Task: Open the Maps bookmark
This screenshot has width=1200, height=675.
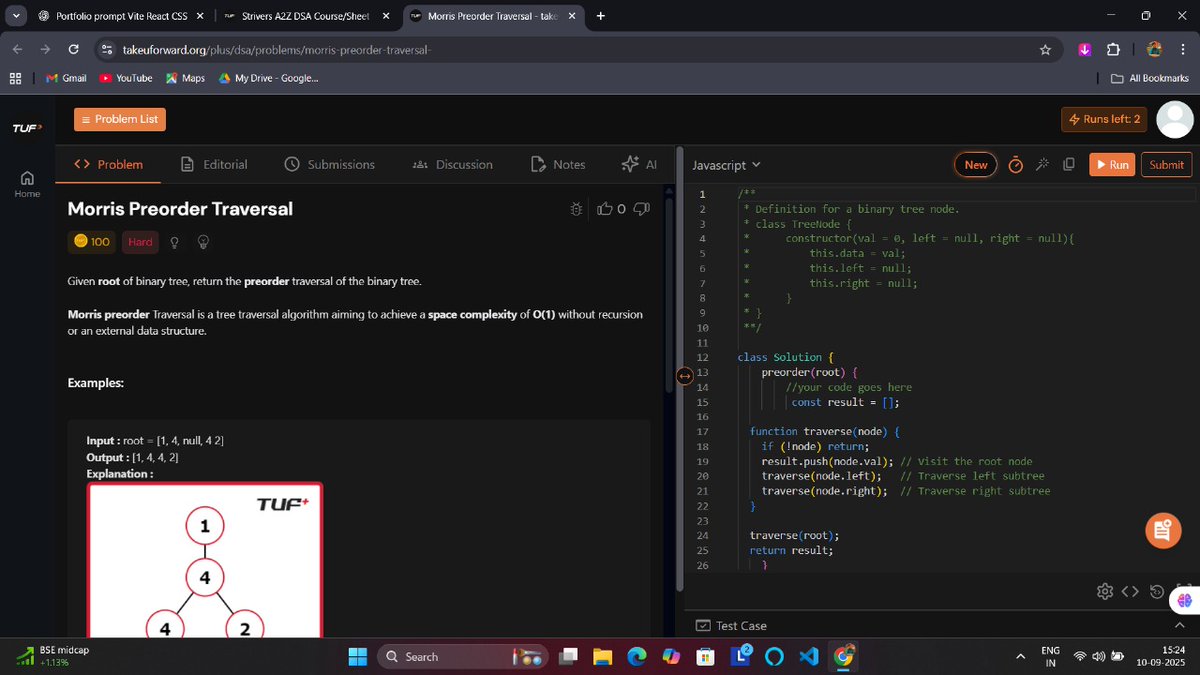Action: point(185,78)
